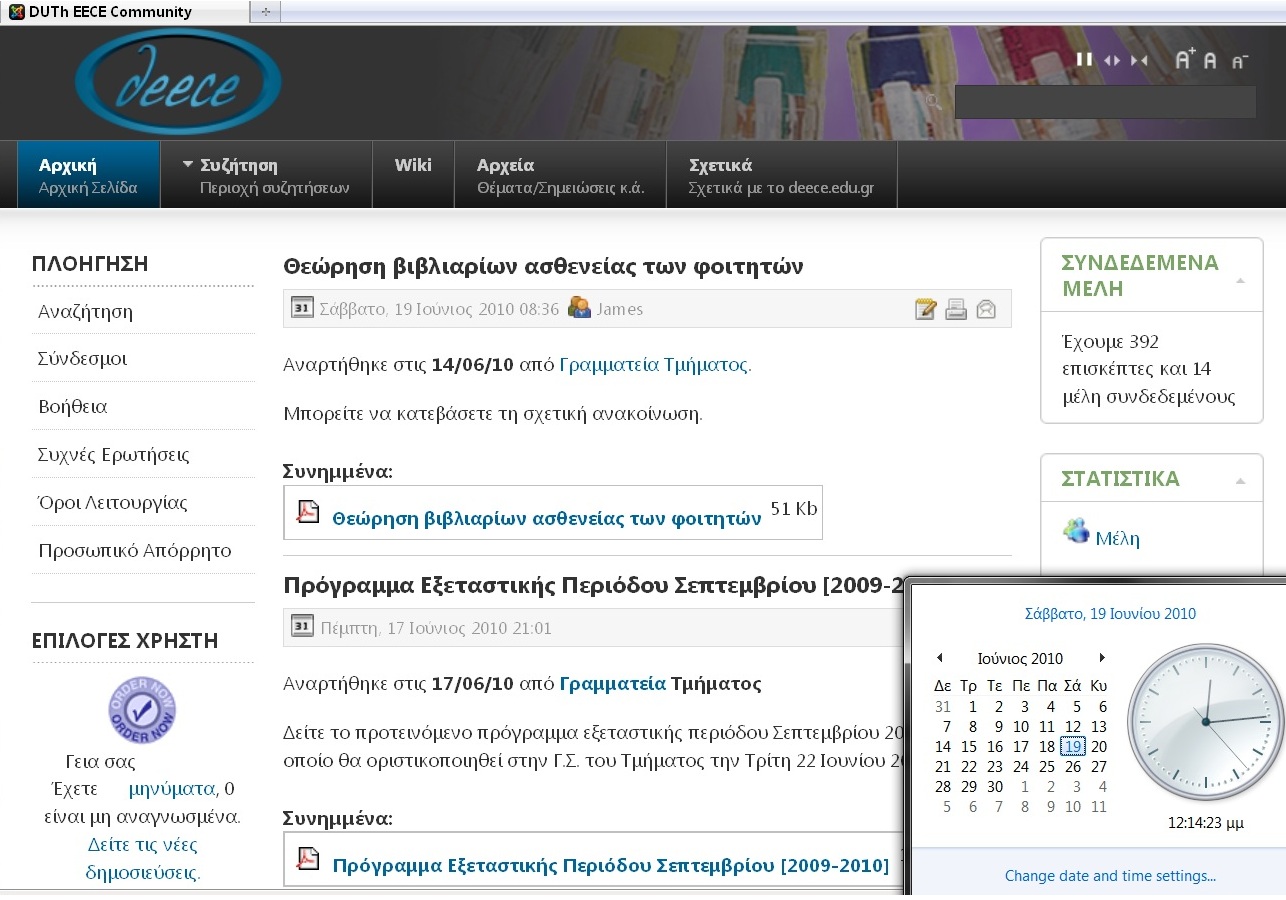
Task: Click Change date and time settings
Action: click(1110, 876)
